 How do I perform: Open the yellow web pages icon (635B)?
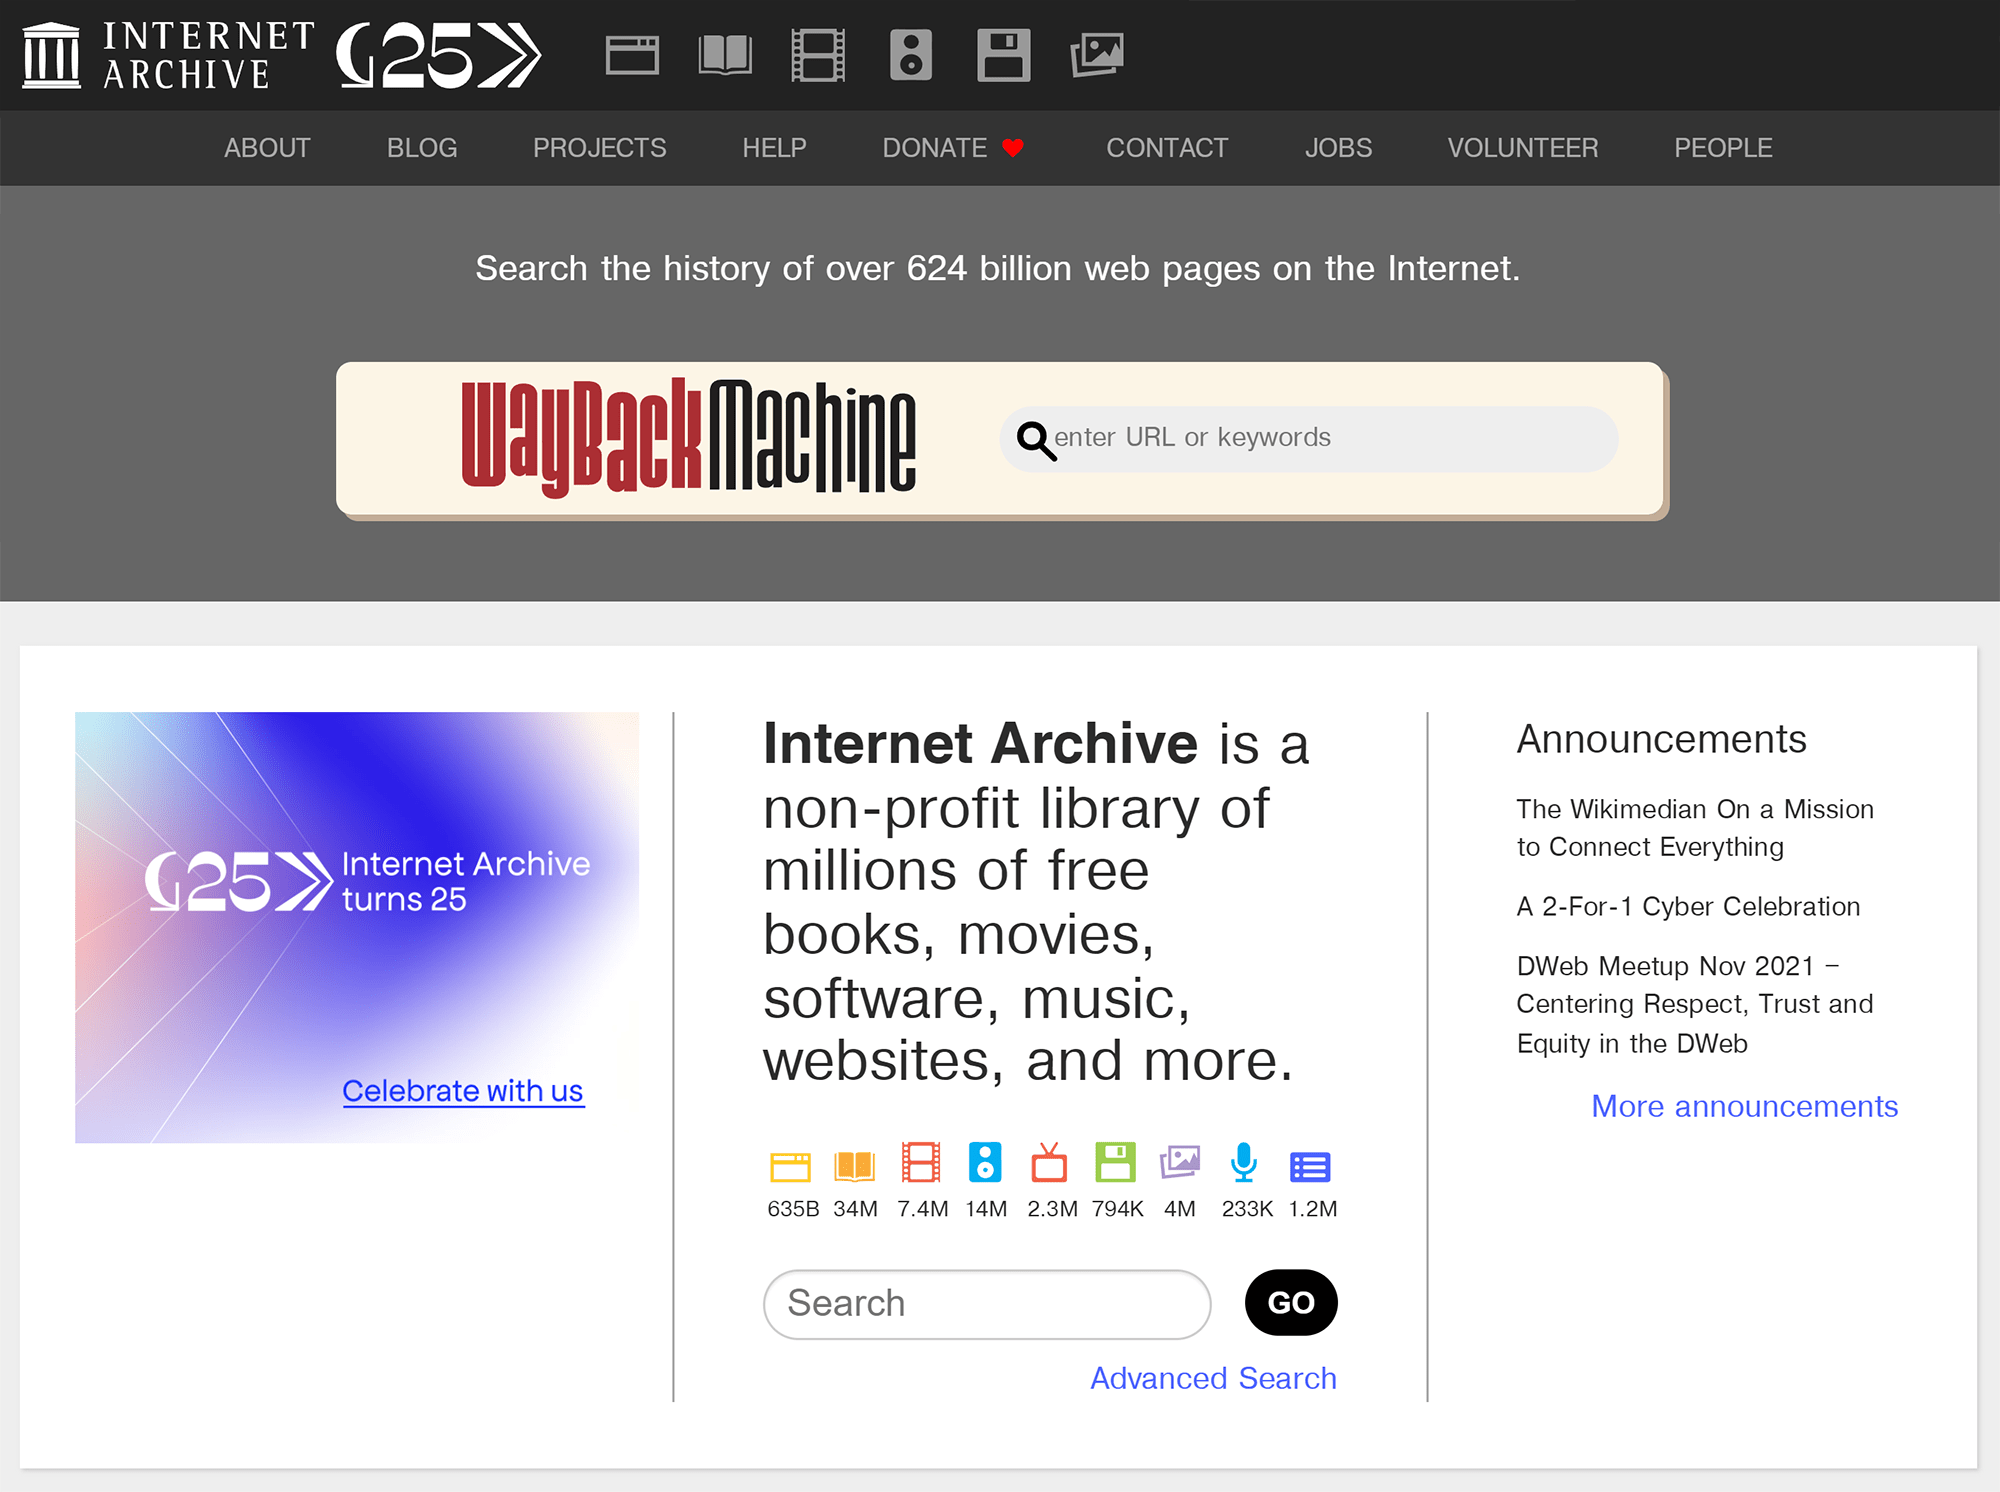tap(790, 1166)
